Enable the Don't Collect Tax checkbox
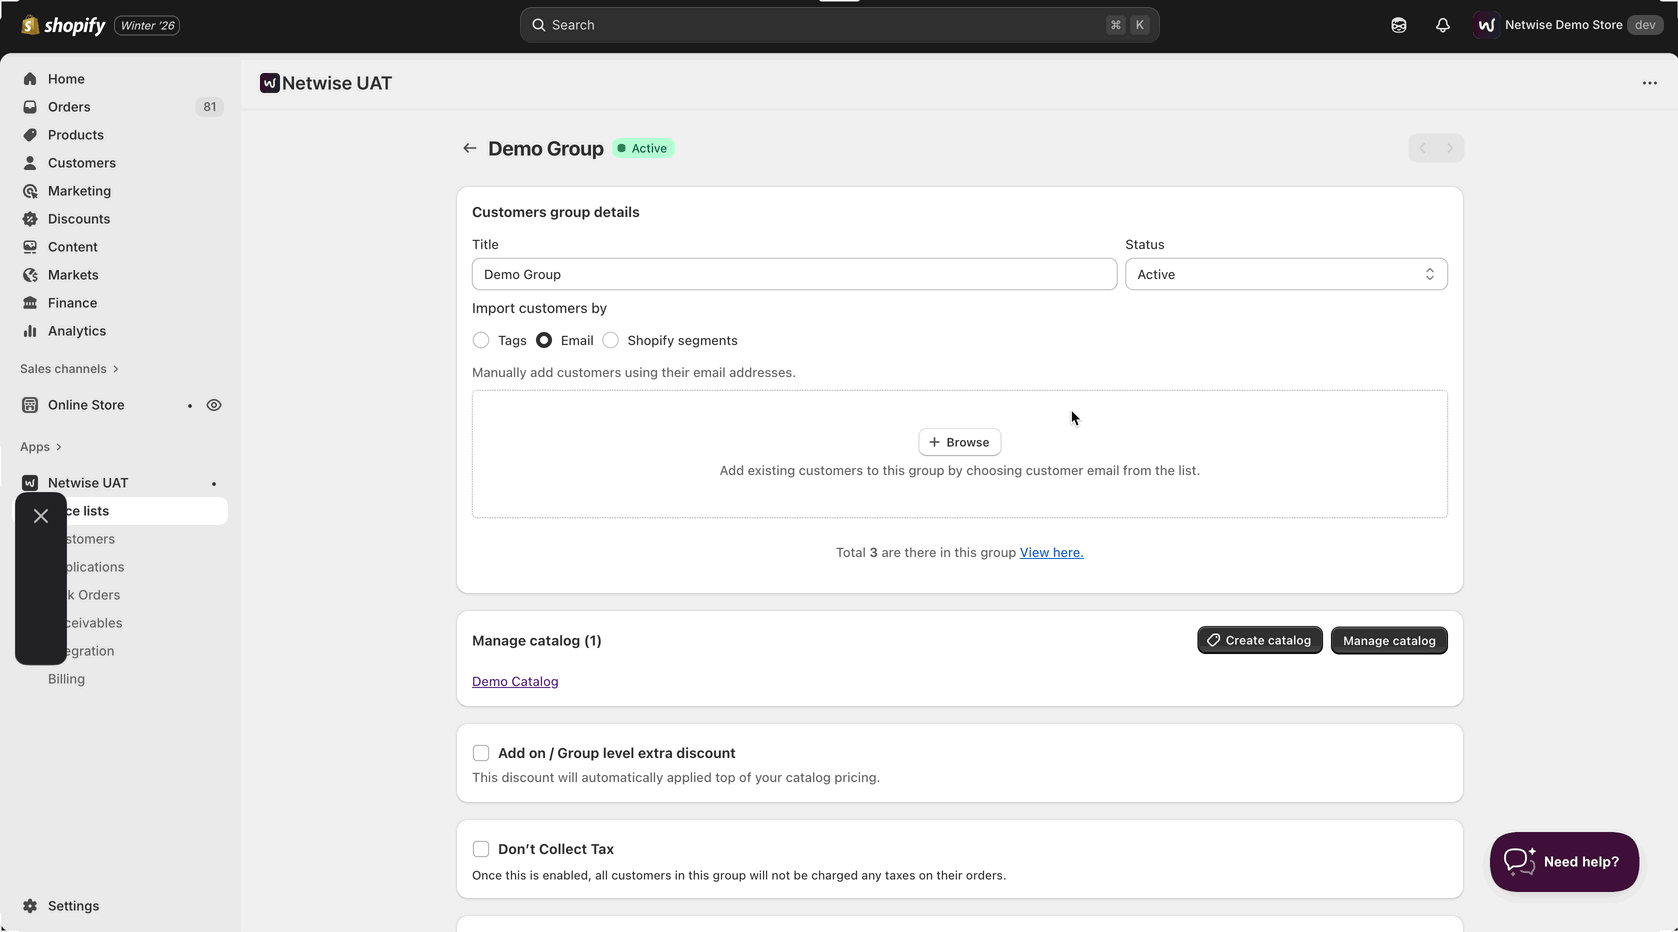 (481, 849)
